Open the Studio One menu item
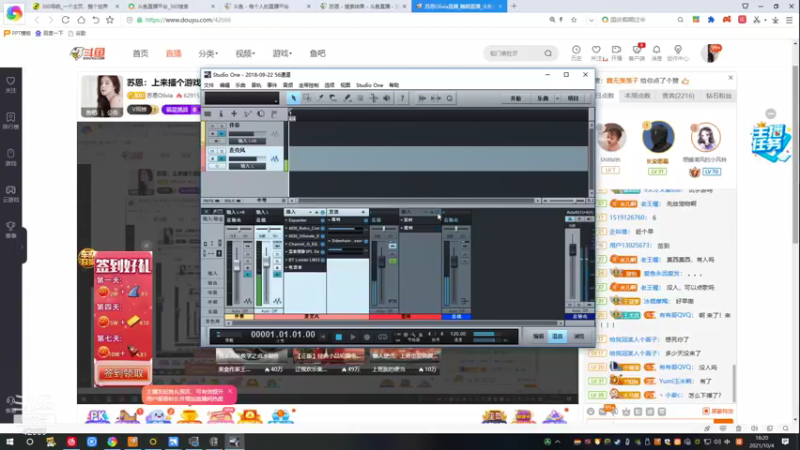Image resolution: width=800 pixels, height=450 pixels. click(x=369, y=85)
